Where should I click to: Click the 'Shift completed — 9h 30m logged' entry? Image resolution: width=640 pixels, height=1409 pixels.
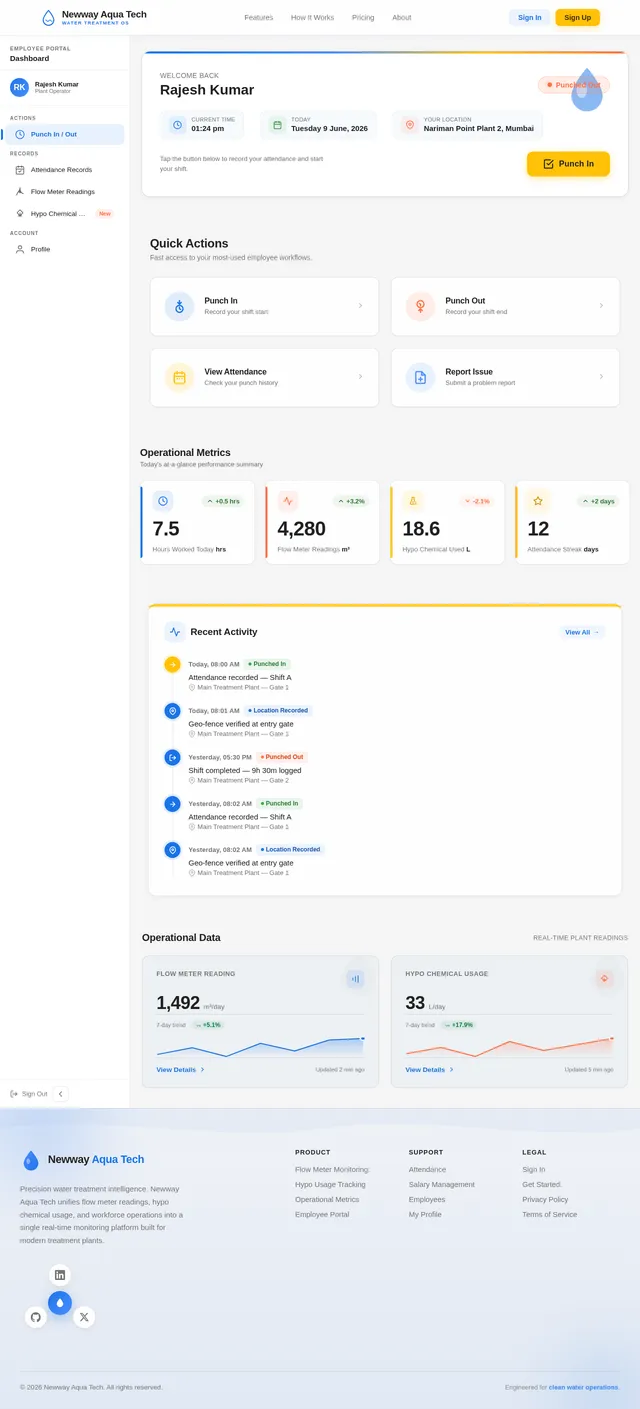pyautogui.click(x=245, y=770)
